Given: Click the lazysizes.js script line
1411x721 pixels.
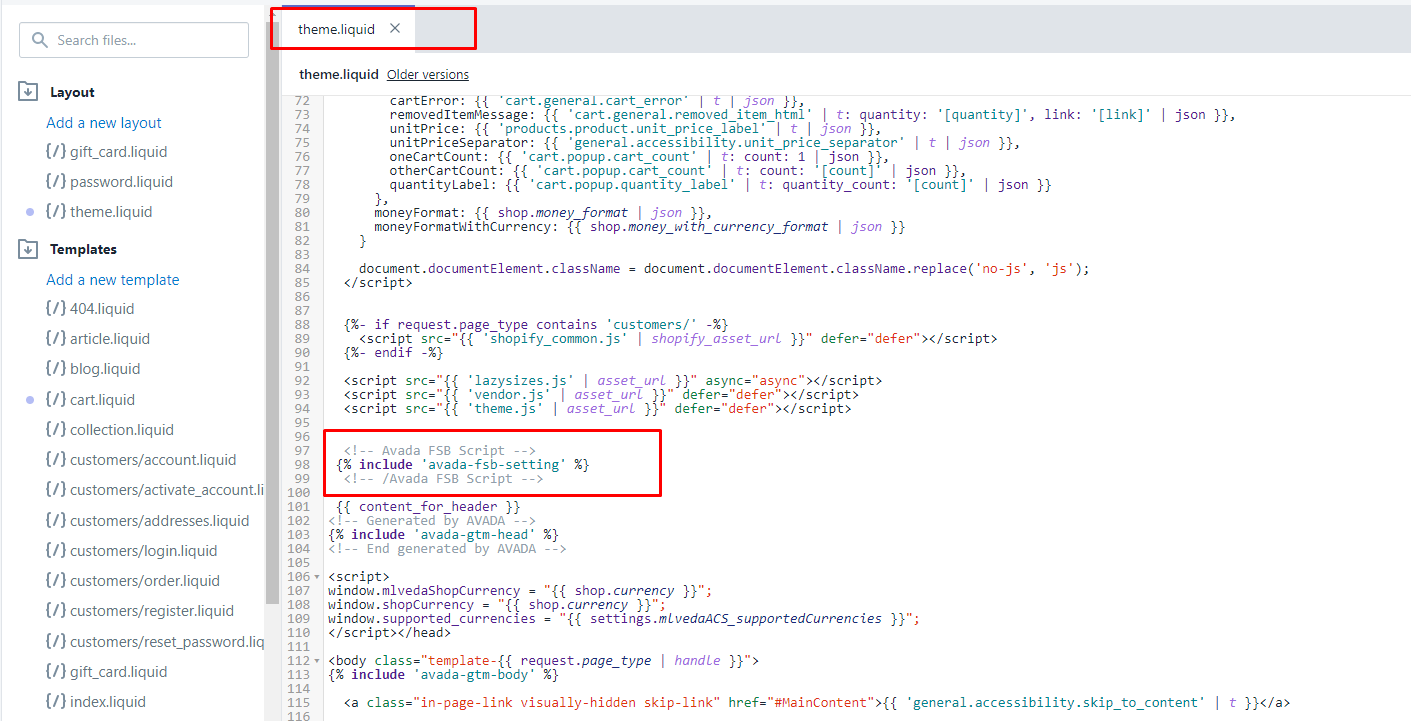Looking at the screenshot, I should (613, 381).
